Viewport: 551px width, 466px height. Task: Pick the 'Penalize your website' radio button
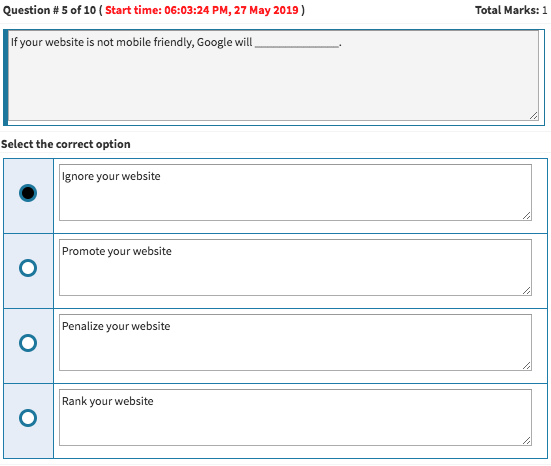point(28,343)
